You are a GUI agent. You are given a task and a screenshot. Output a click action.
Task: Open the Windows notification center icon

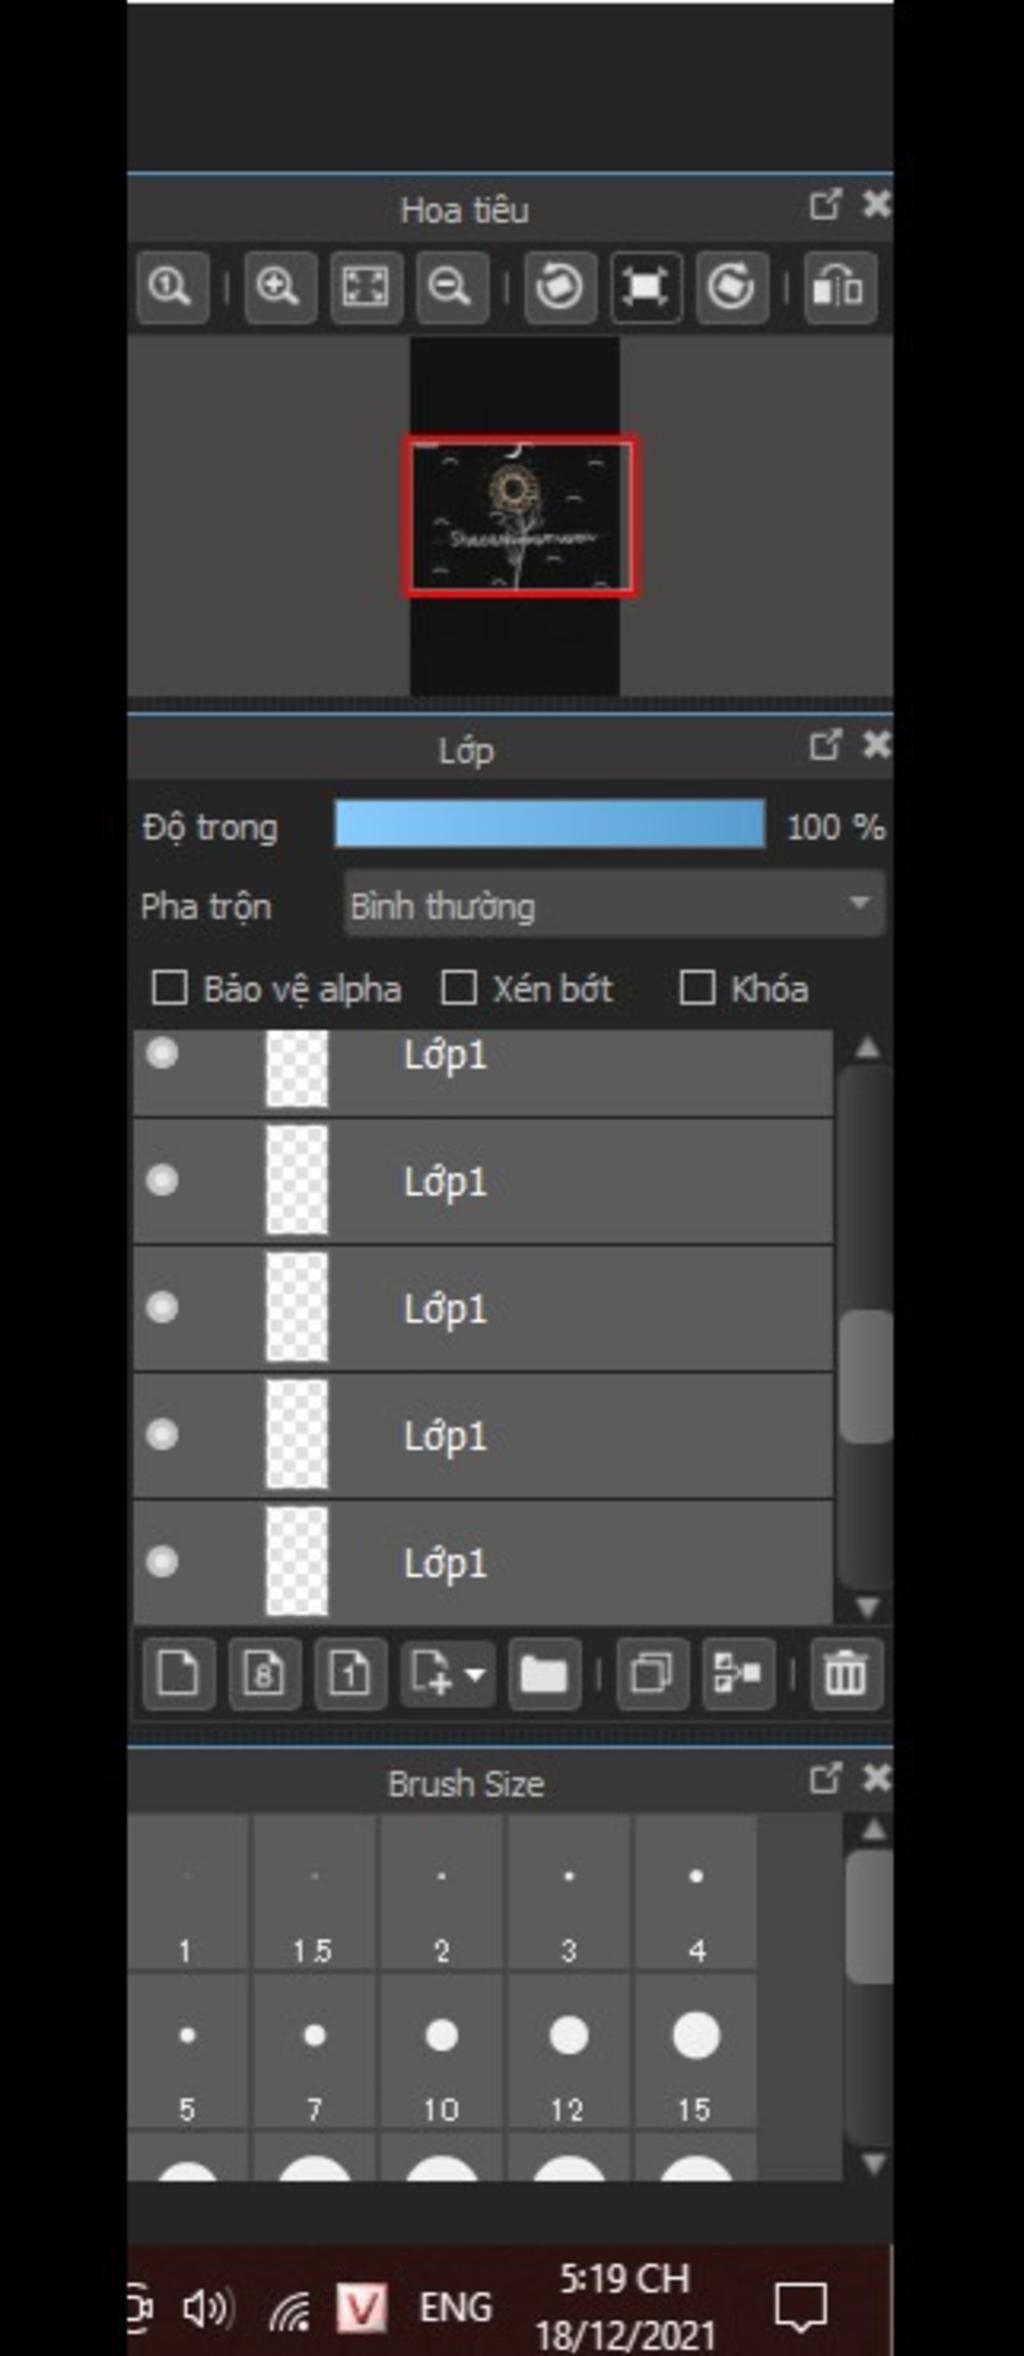[x=800, y=2306]
